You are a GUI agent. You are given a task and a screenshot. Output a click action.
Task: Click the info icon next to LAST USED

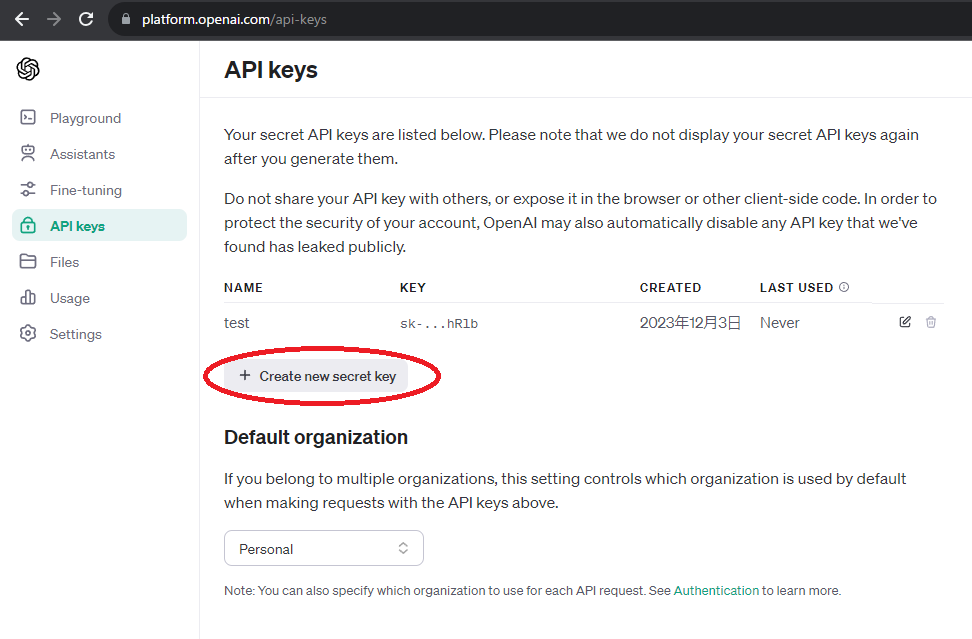[x=843, y=287]
